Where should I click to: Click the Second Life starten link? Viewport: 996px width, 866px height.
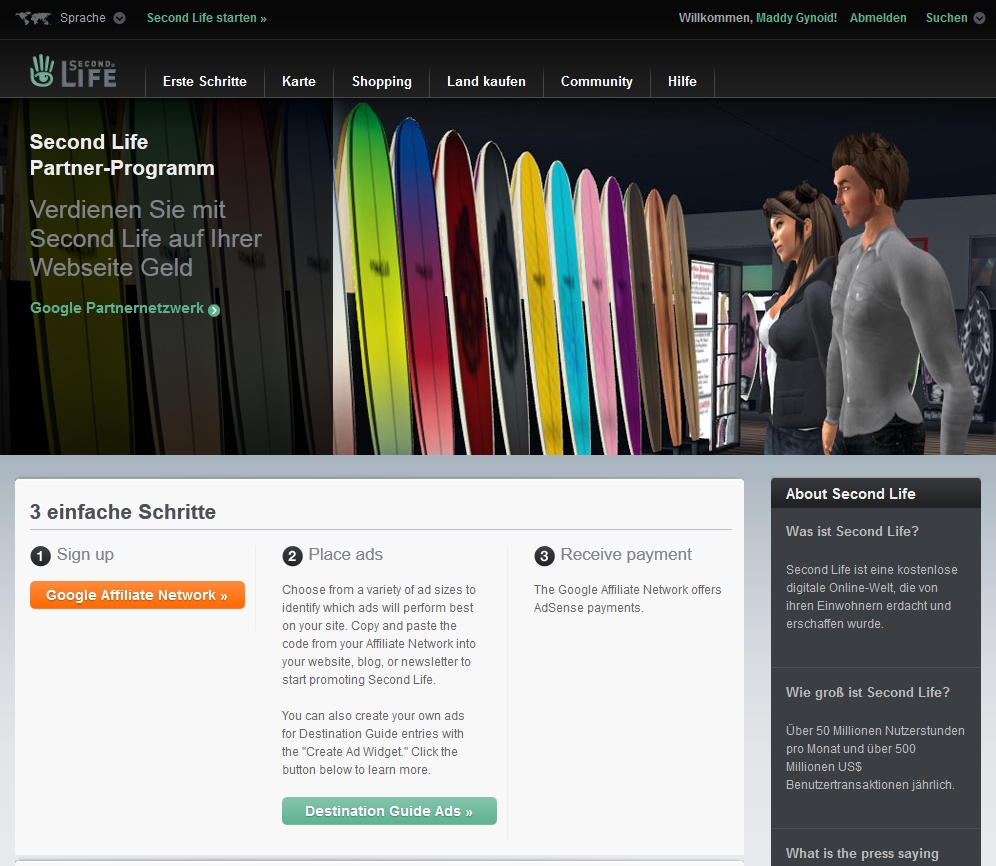click(x=206, y=18)
